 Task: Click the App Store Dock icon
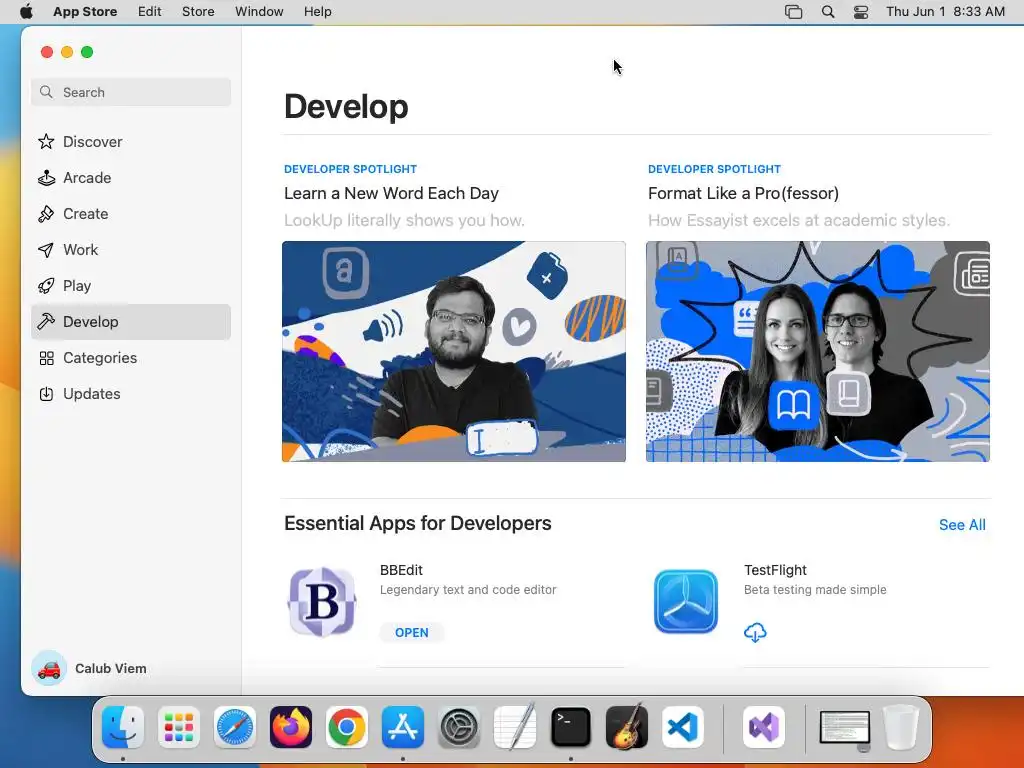click(403, 727)
